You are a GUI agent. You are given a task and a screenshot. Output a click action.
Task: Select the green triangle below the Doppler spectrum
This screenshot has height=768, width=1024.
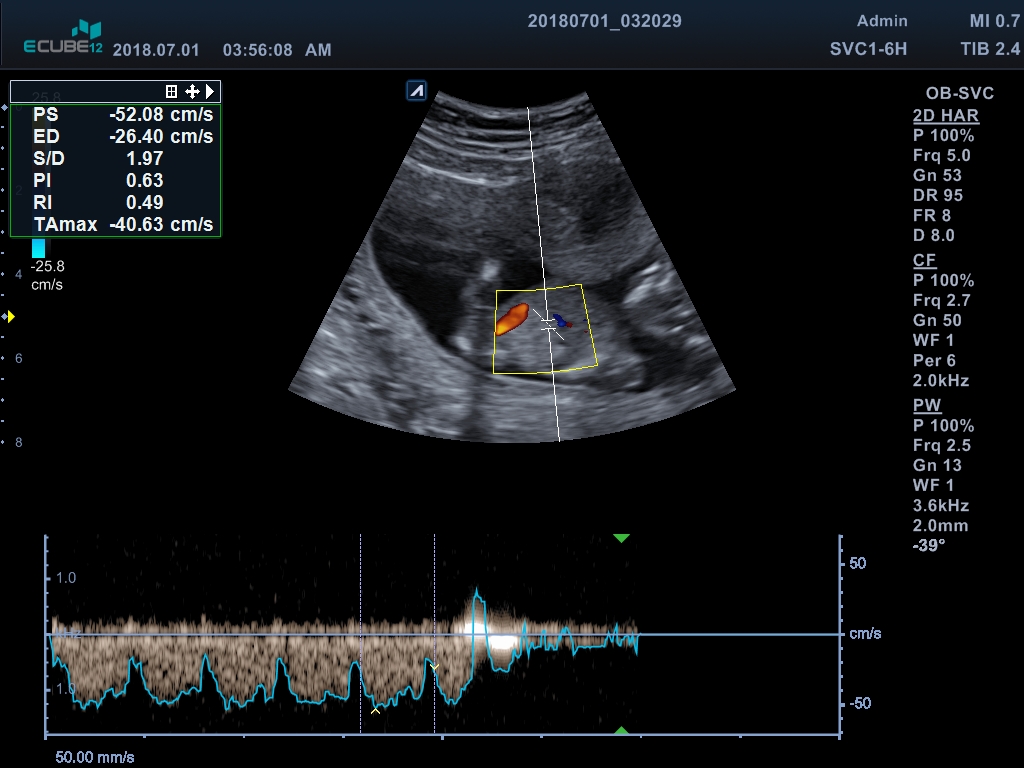(x=621, y=731)
